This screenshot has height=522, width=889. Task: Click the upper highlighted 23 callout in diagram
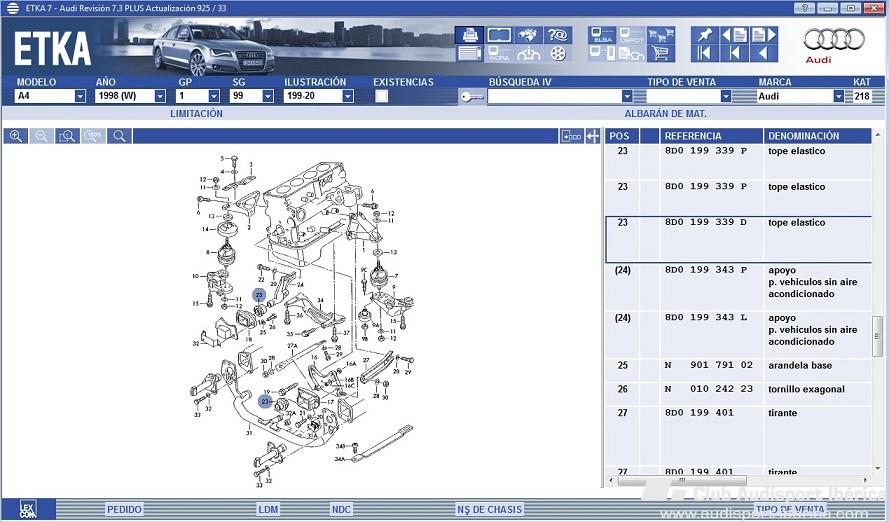tap(259, 295)
